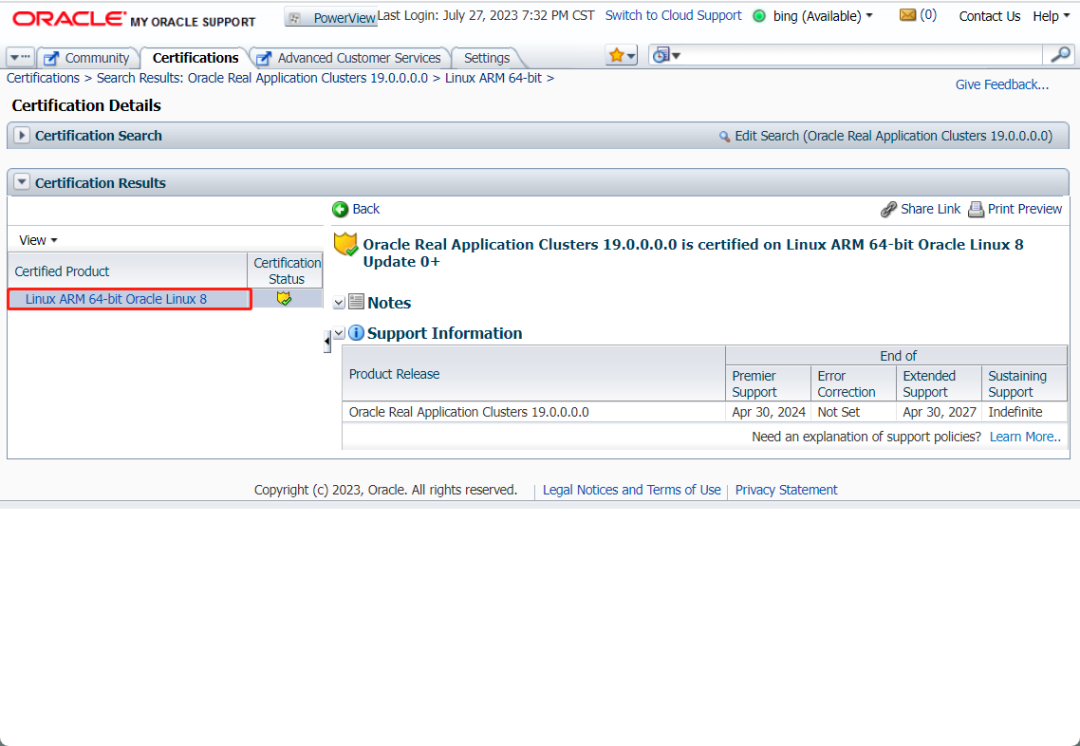The width and height of the screenshot is (1080, 746).
Task: Collapse the Support Information section arrow
Action: tap(338, 333)
